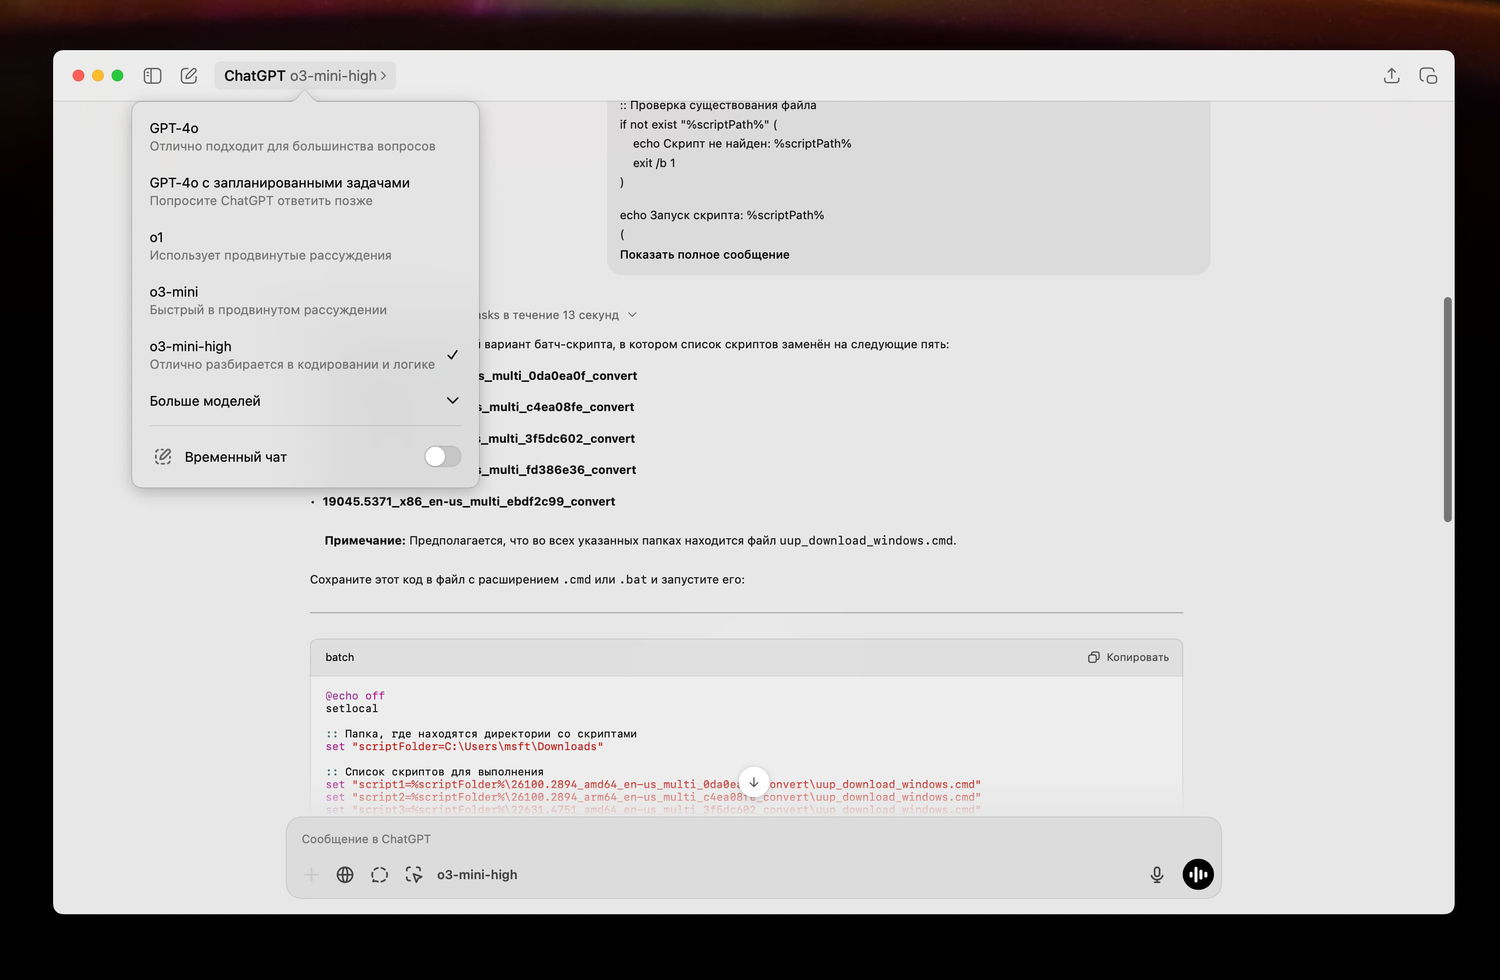Toggle the sidebar panel icon
This screenshot has width=1500, height=980.
click(152, 76)
